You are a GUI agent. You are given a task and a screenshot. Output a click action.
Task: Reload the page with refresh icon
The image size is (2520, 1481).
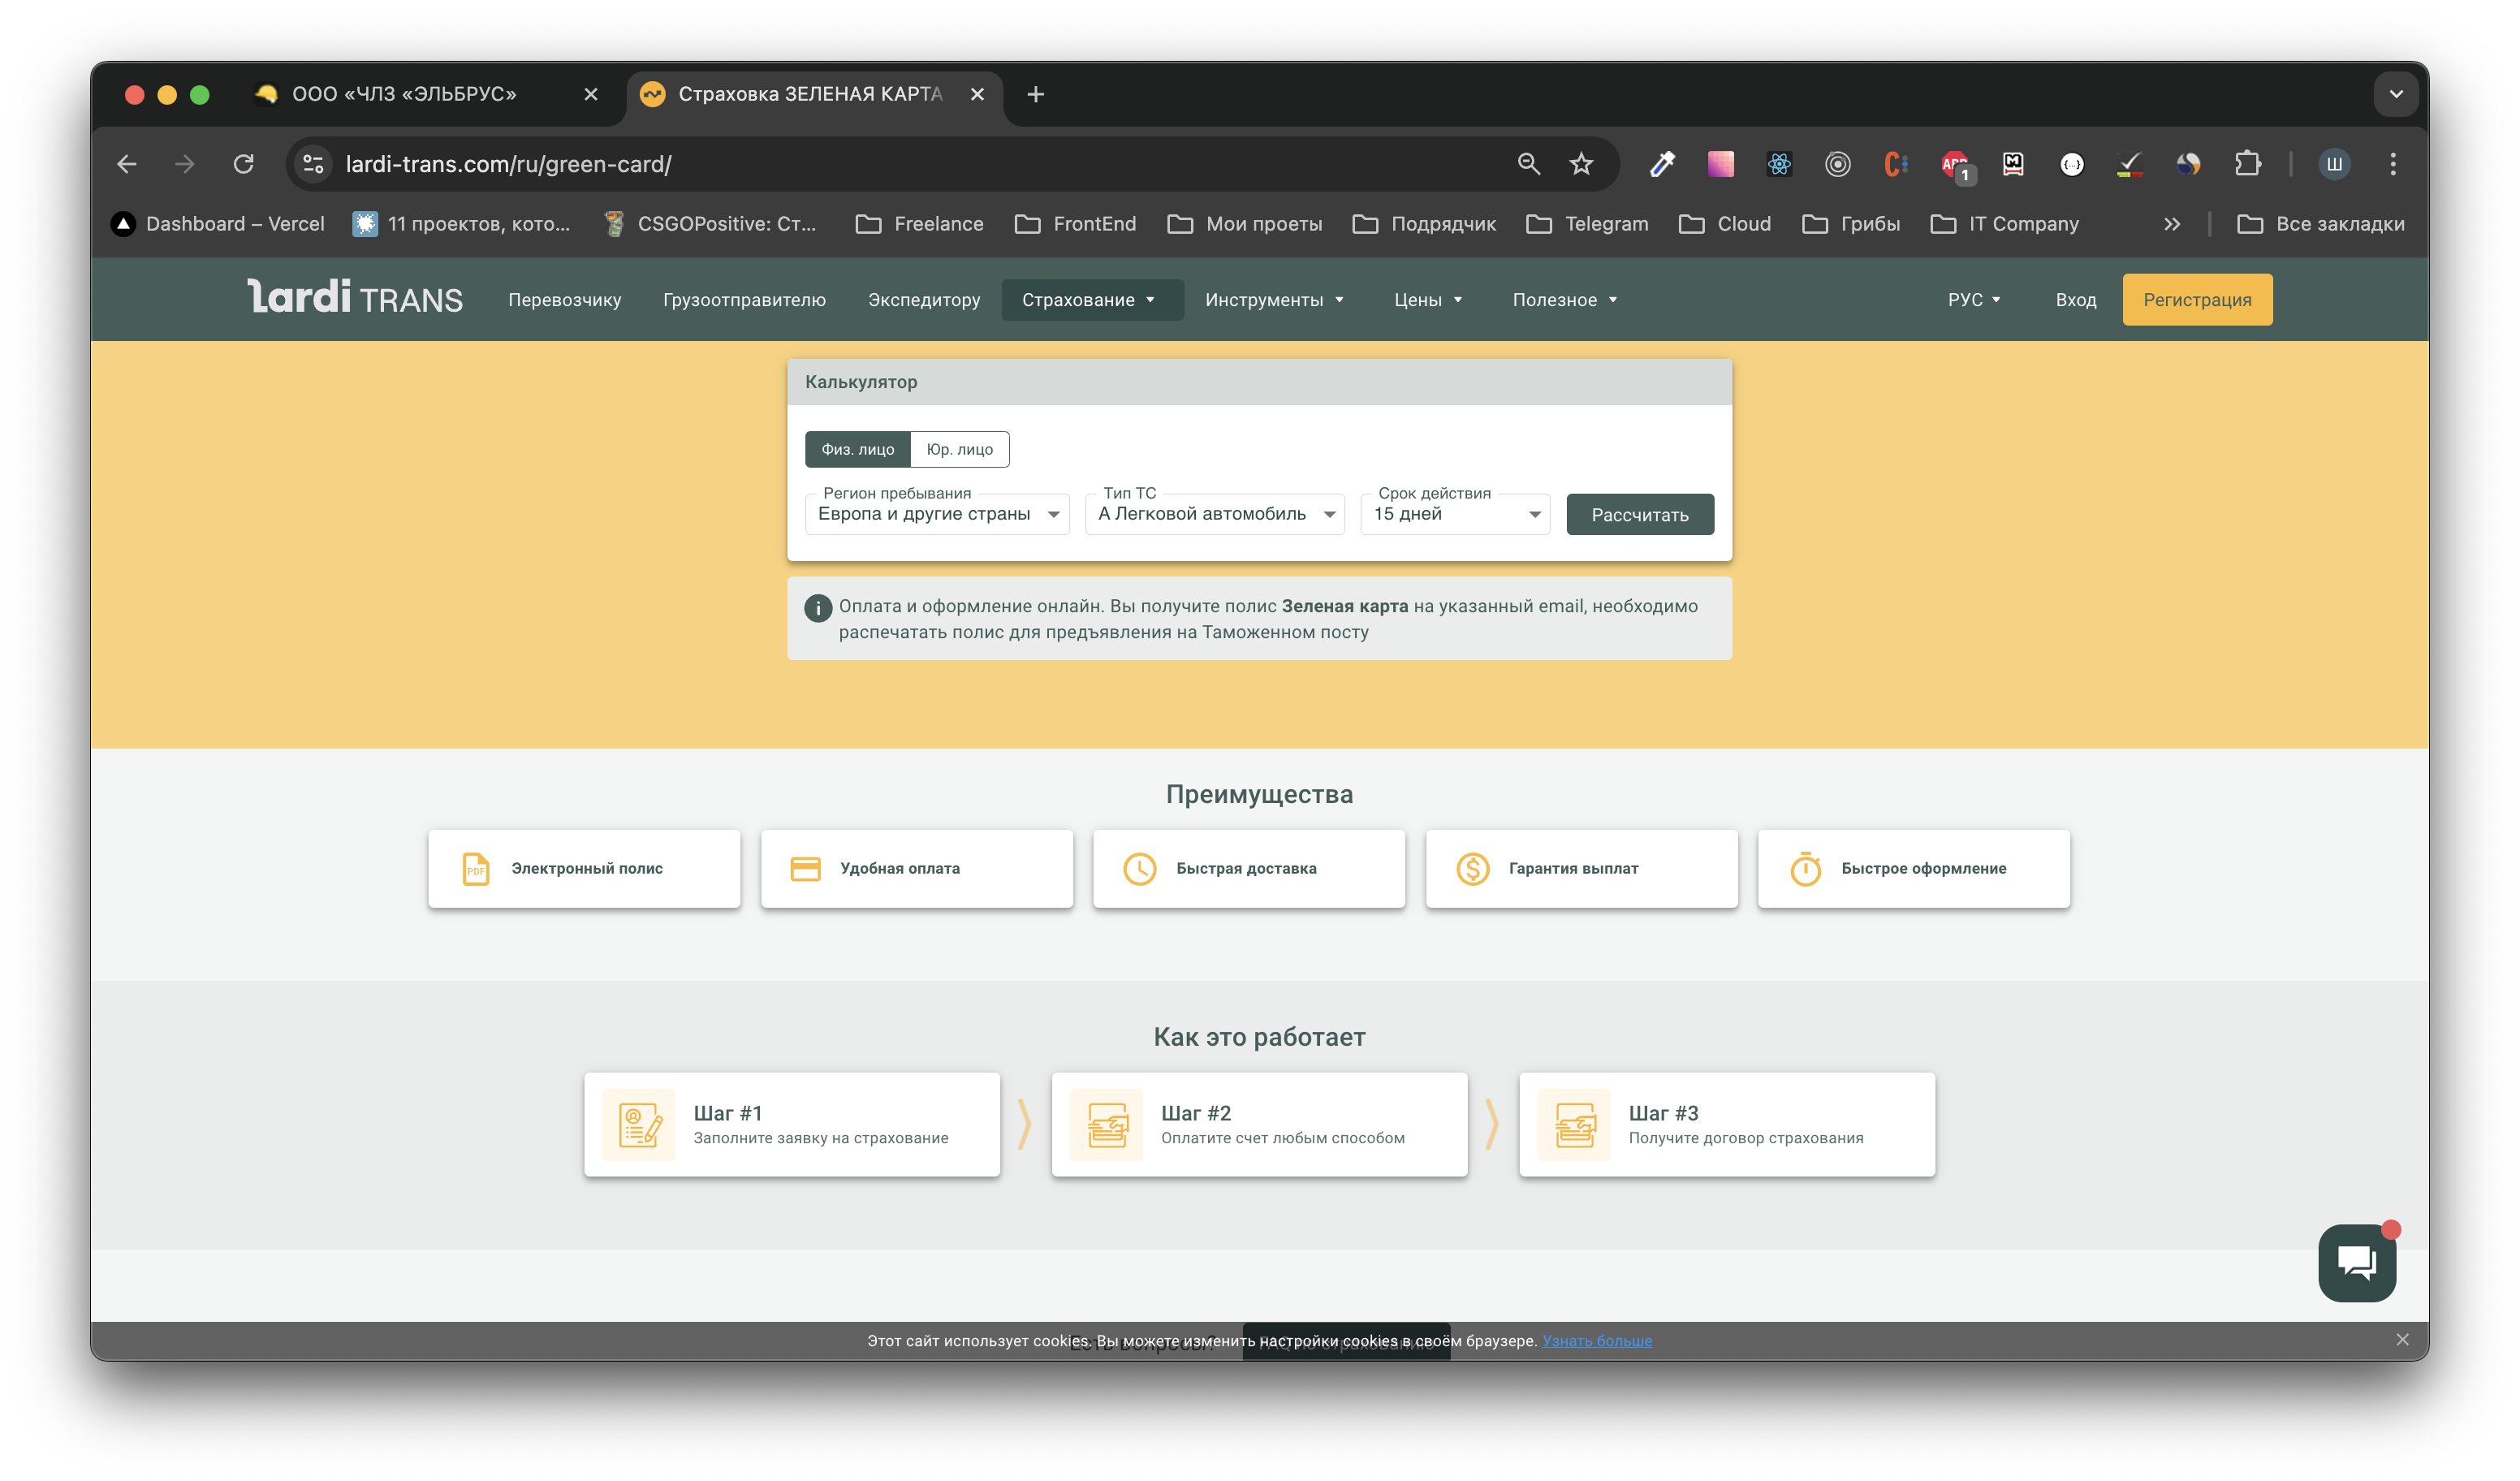[243, 164]
